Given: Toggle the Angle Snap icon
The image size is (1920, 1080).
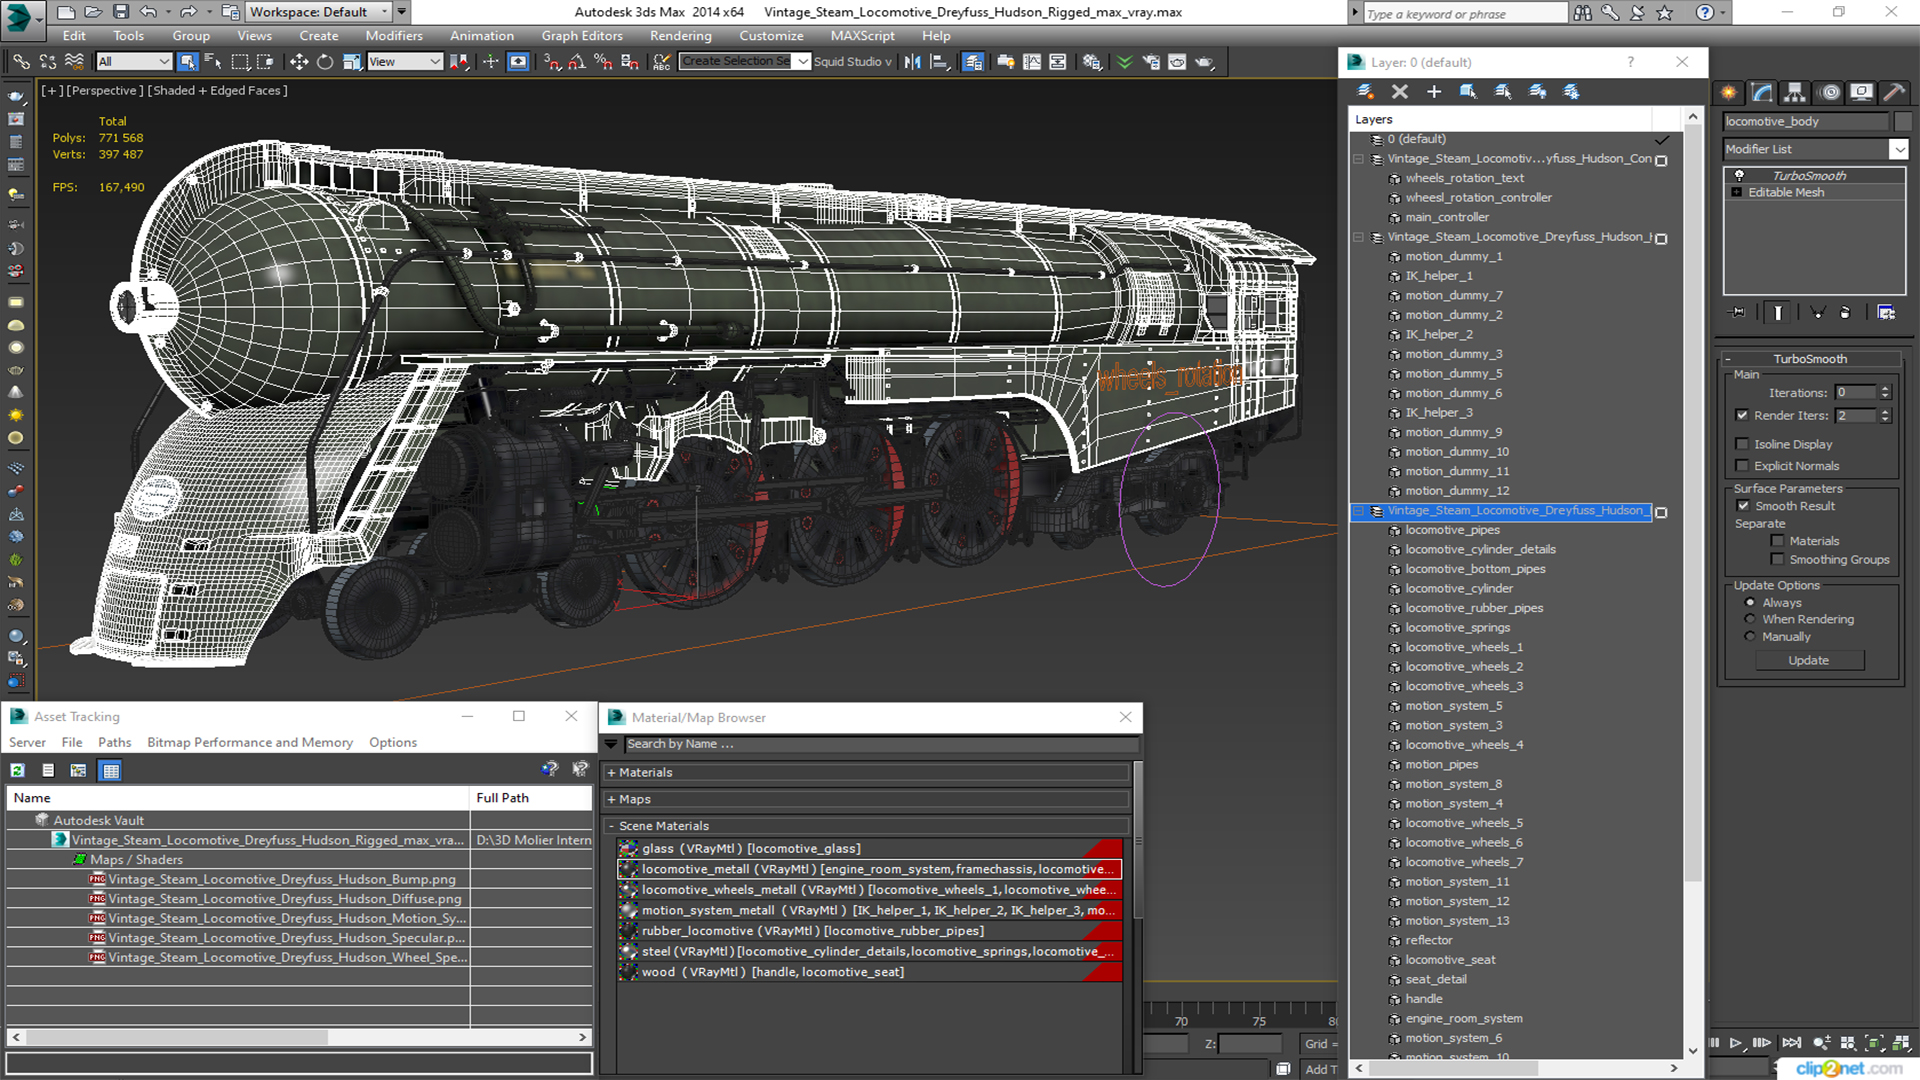Looking at the screenshot, I should point(577,62).
